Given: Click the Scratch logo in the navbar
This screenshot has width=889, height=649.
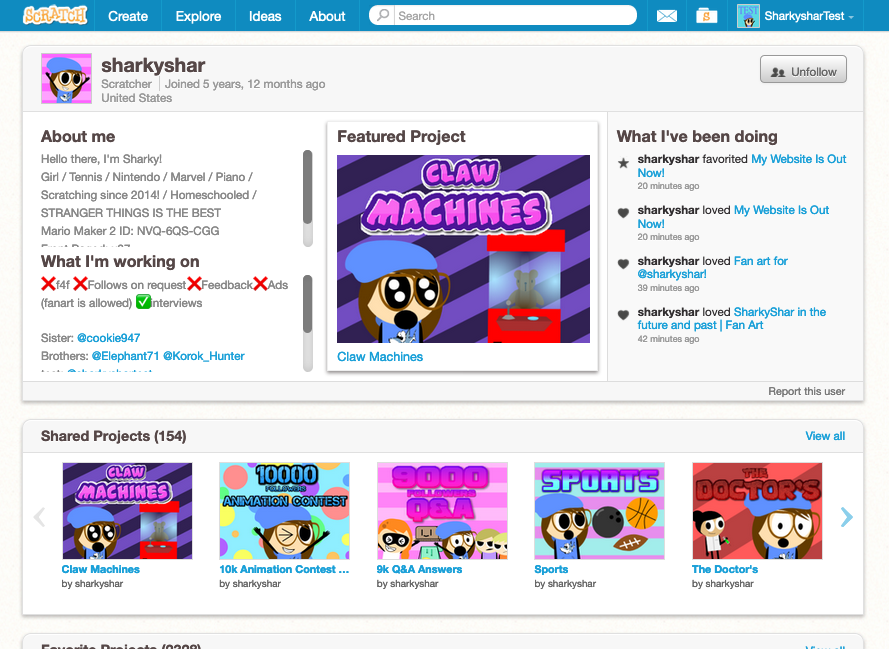Looking at the screenshot, I should (56, 15).
